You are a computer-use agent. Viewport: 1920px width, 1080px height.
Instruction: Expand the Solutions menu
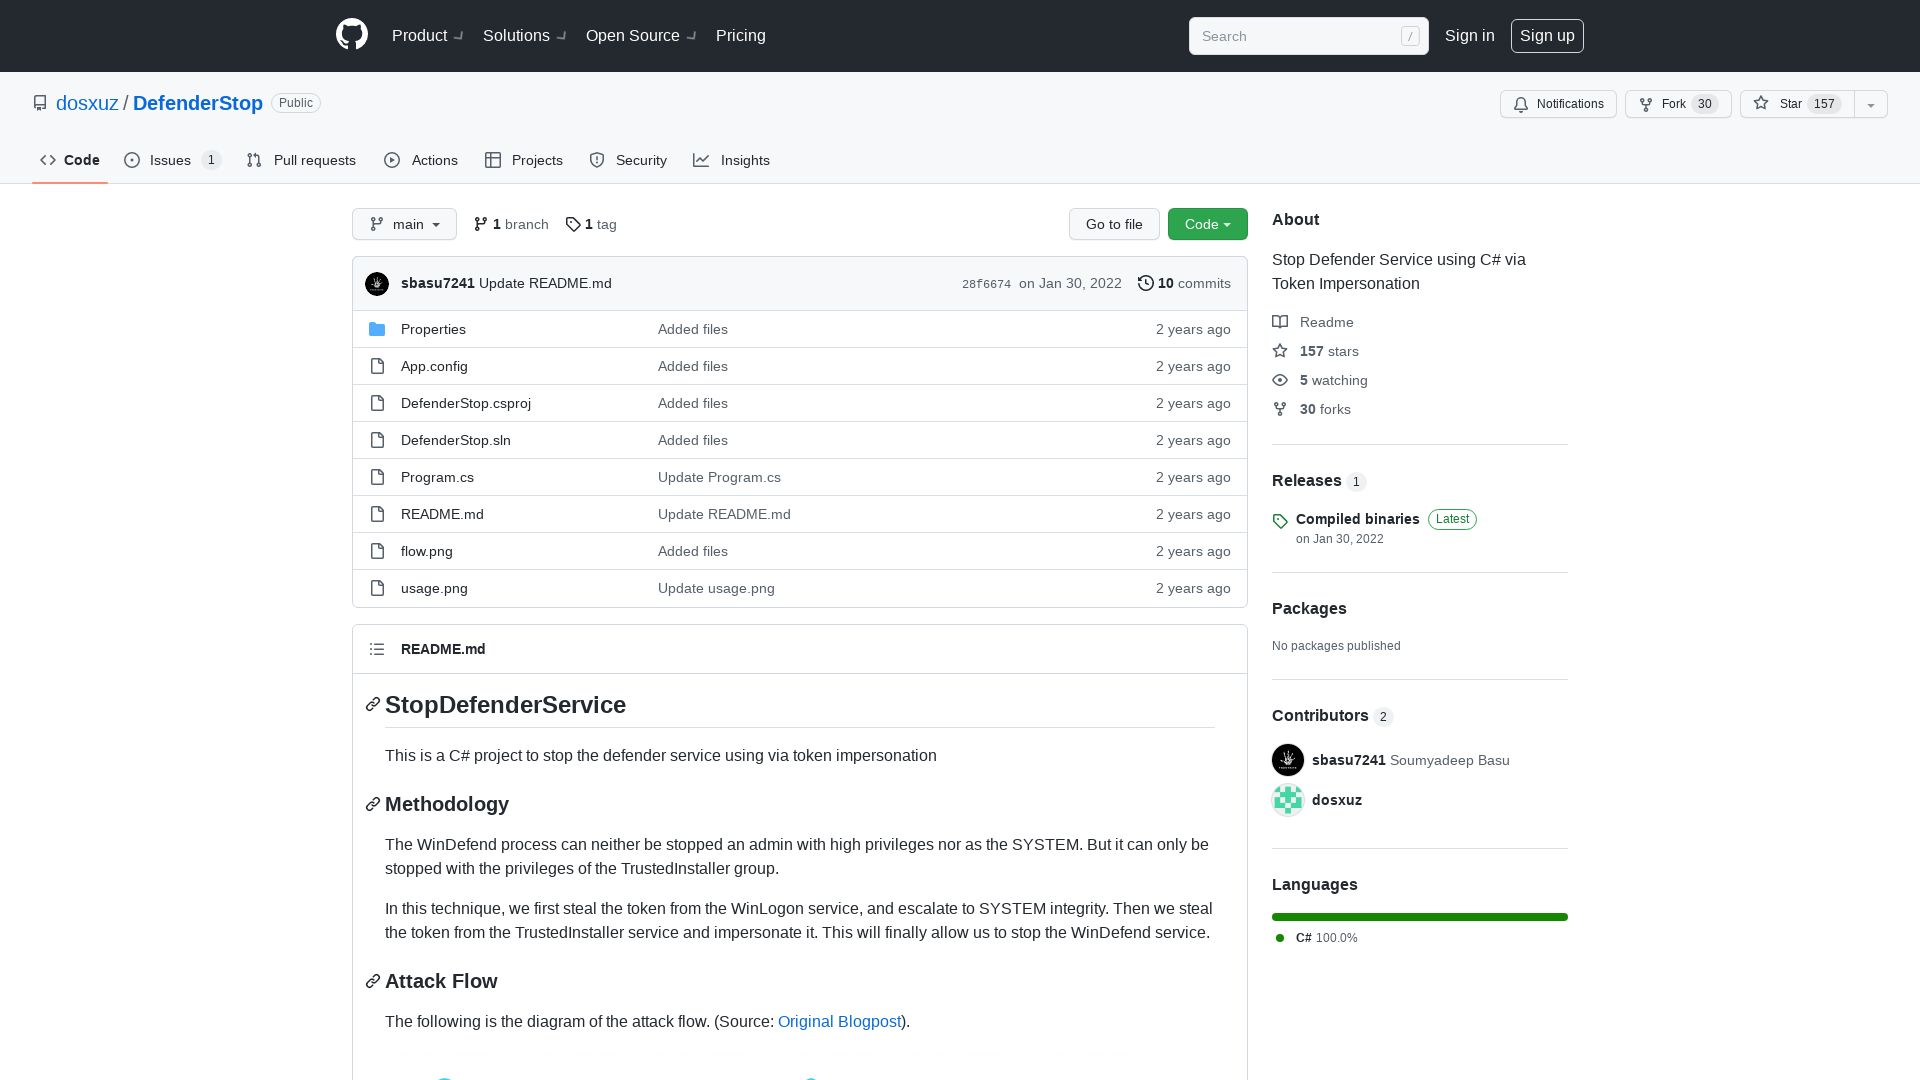(x=525, y=35)
